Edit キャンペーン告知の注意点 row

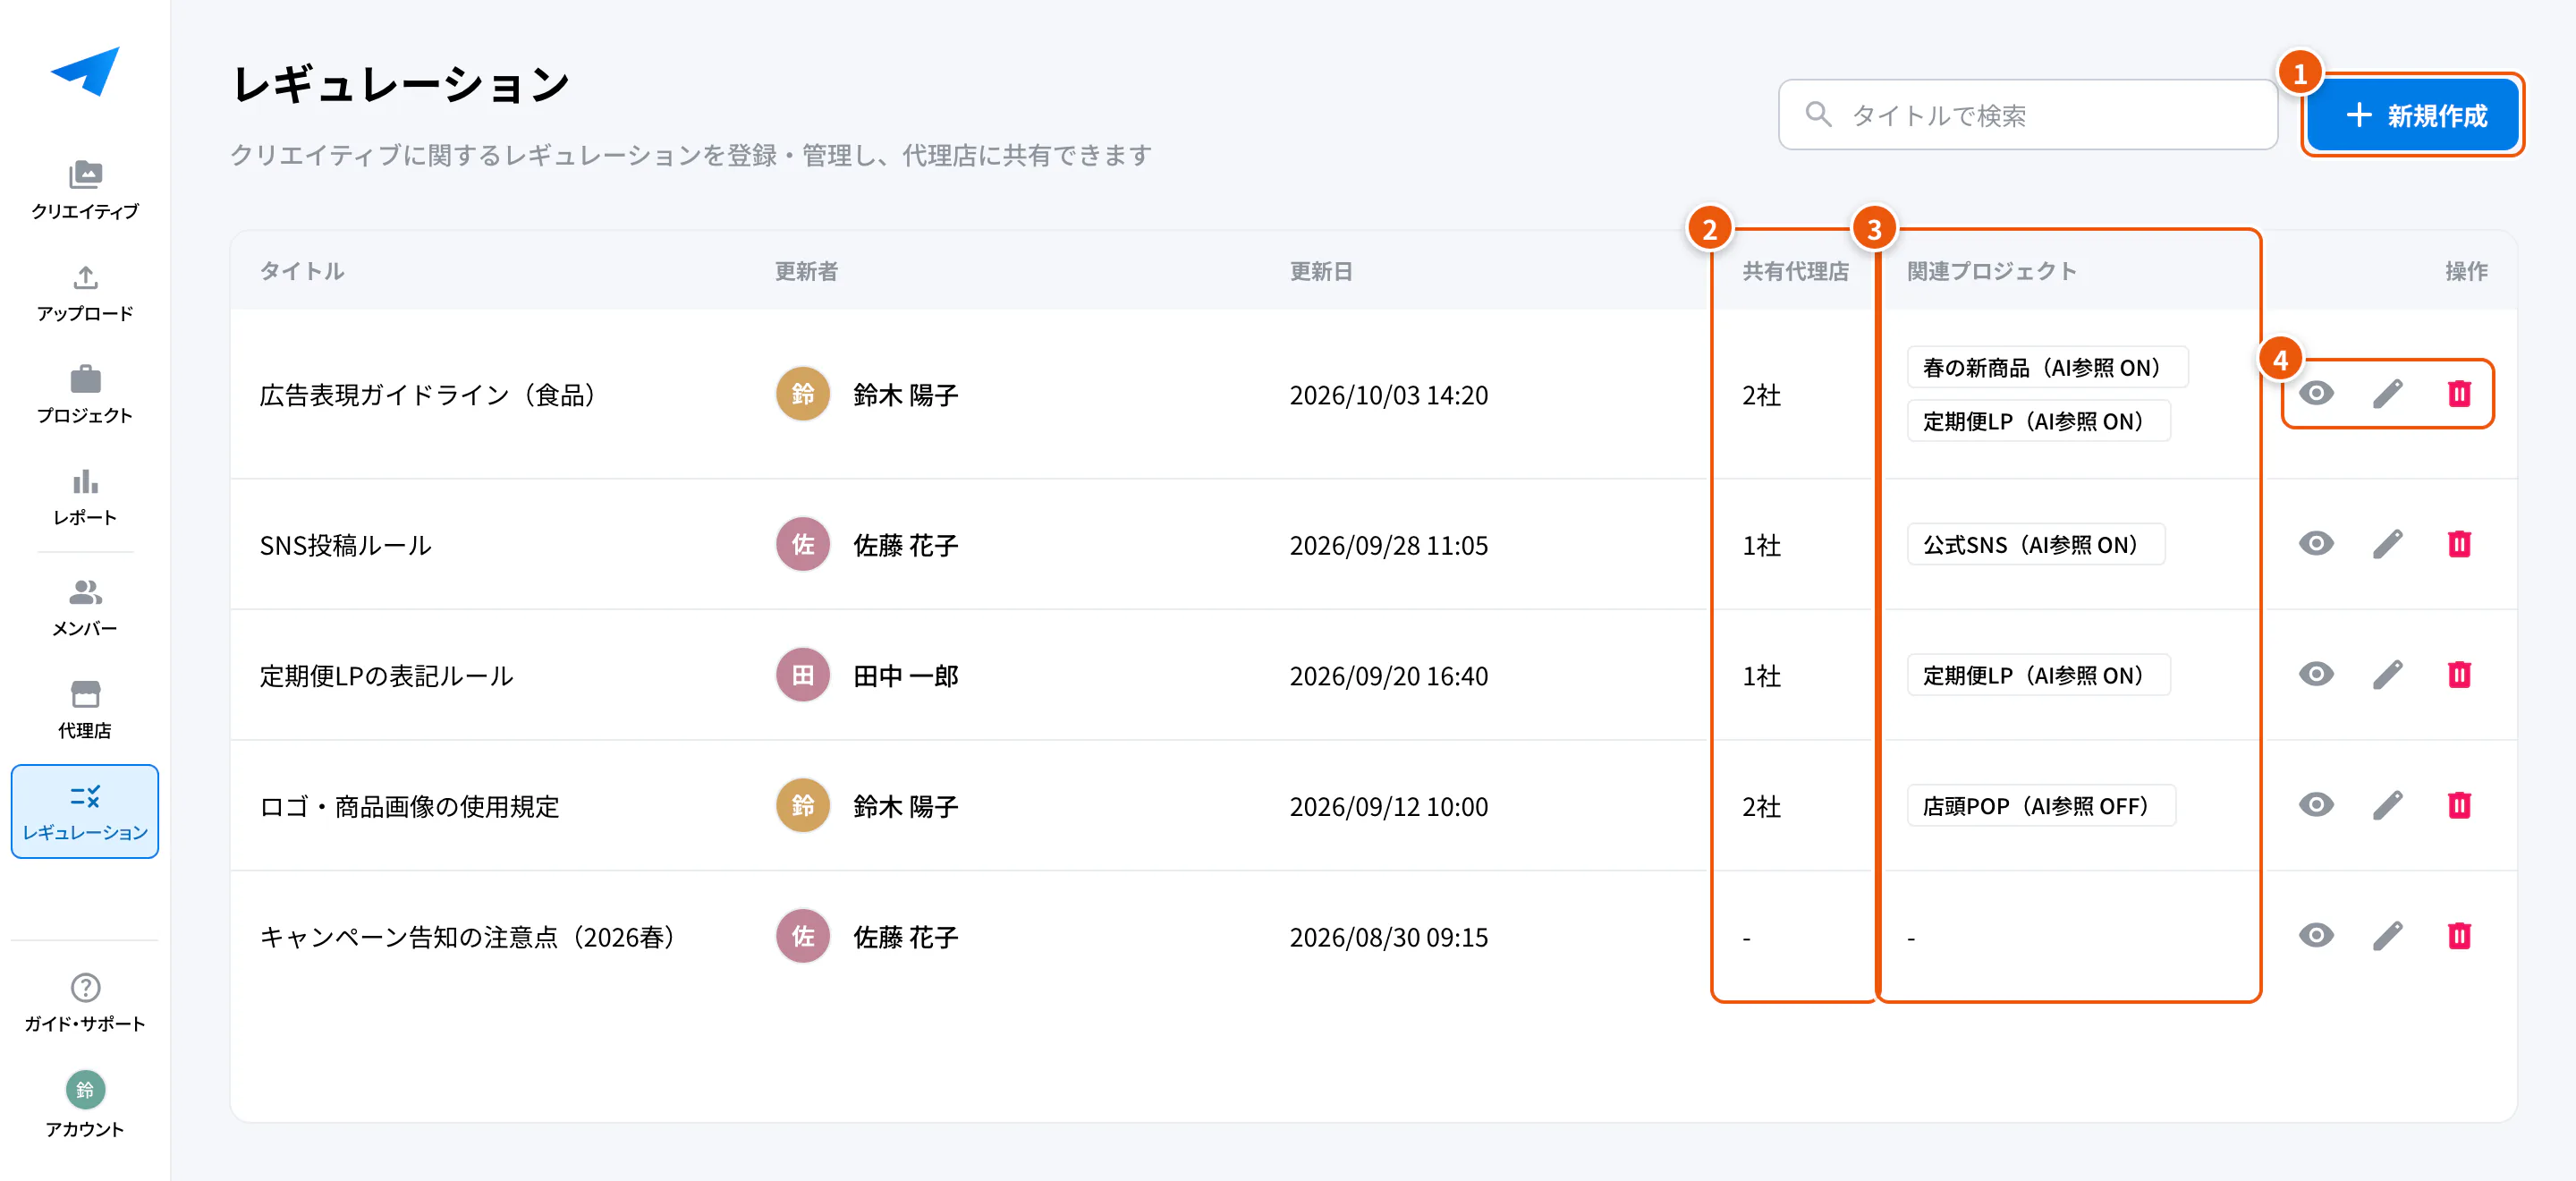point(2388,936)
